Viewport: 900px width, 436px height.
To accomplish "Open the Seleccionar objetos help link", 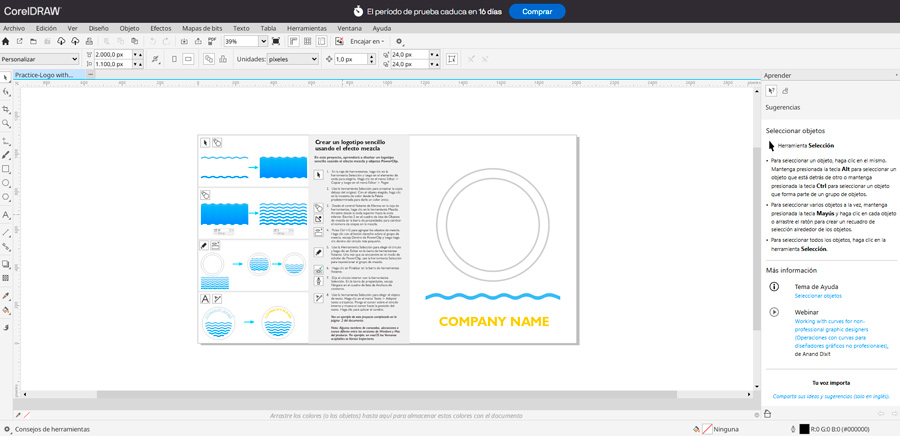I will coord(818,296).
